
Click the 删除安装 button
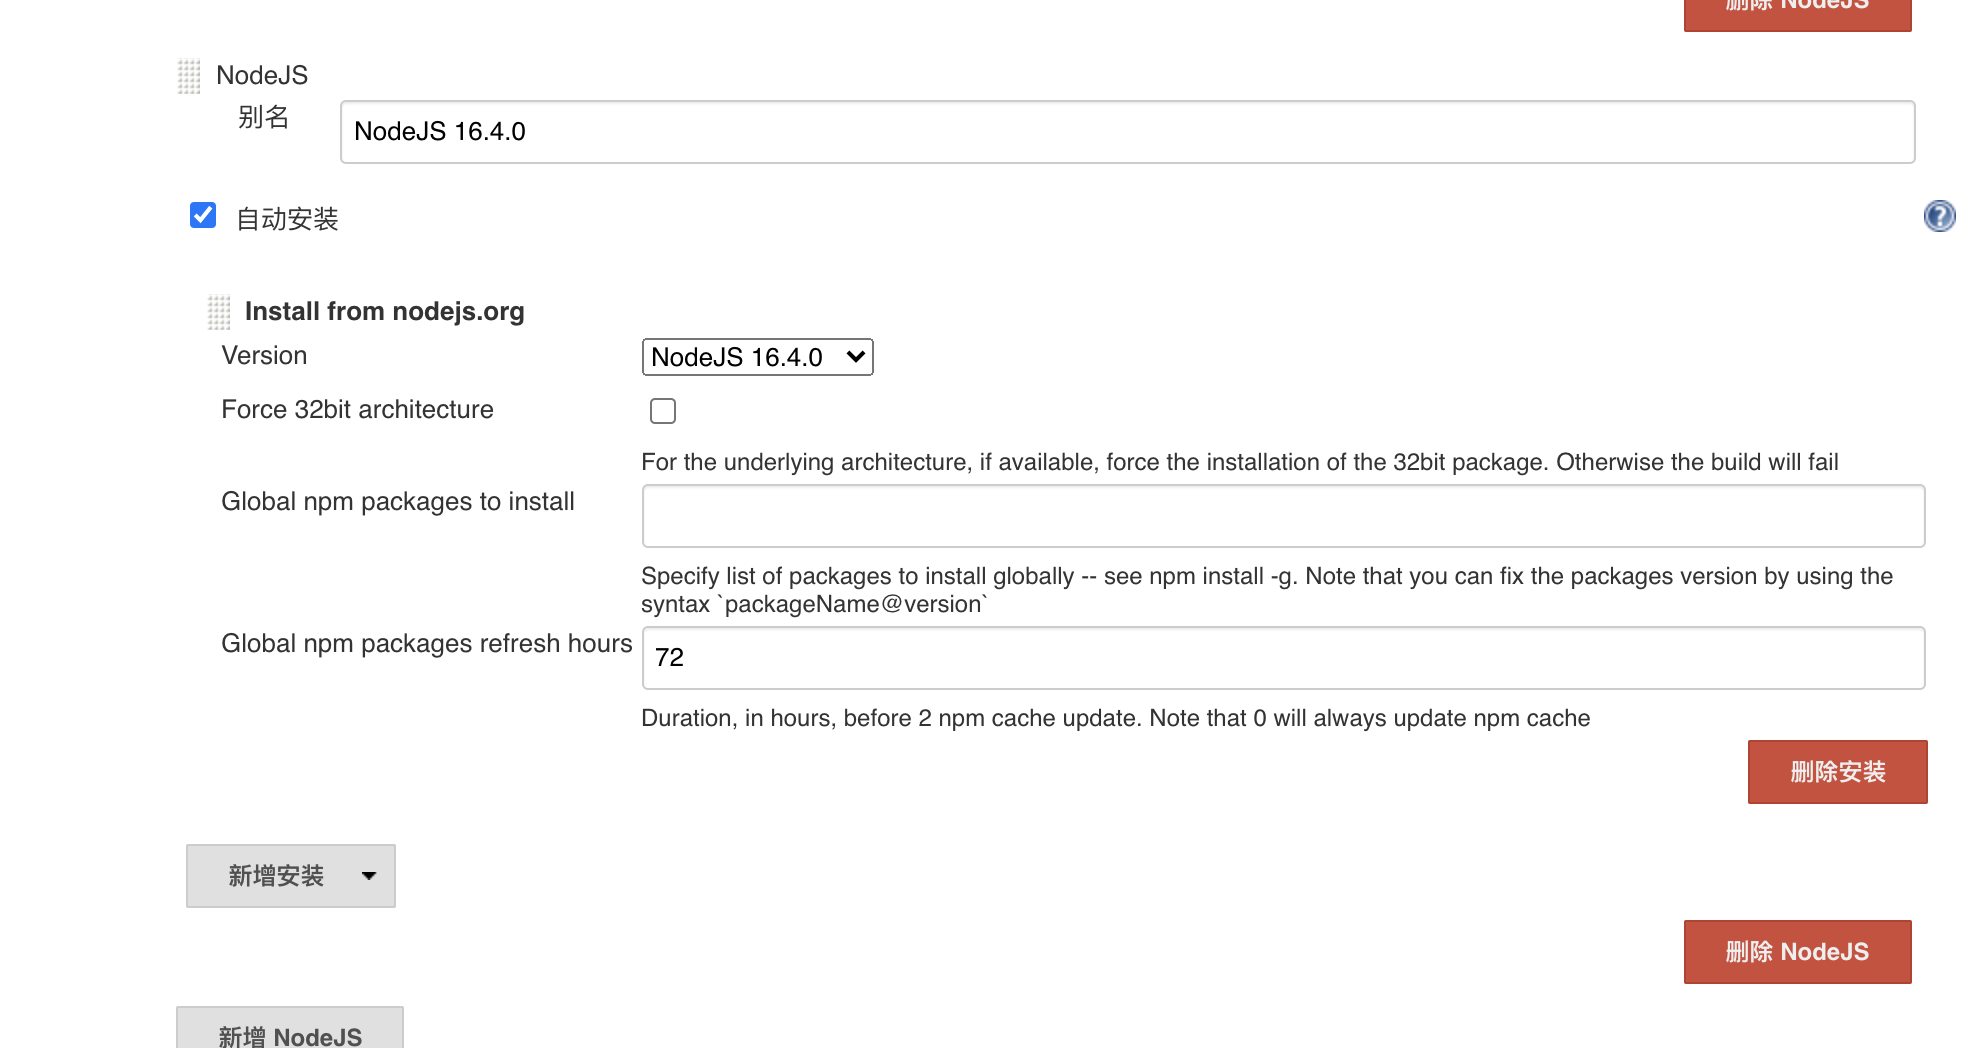pos(1837,771)
